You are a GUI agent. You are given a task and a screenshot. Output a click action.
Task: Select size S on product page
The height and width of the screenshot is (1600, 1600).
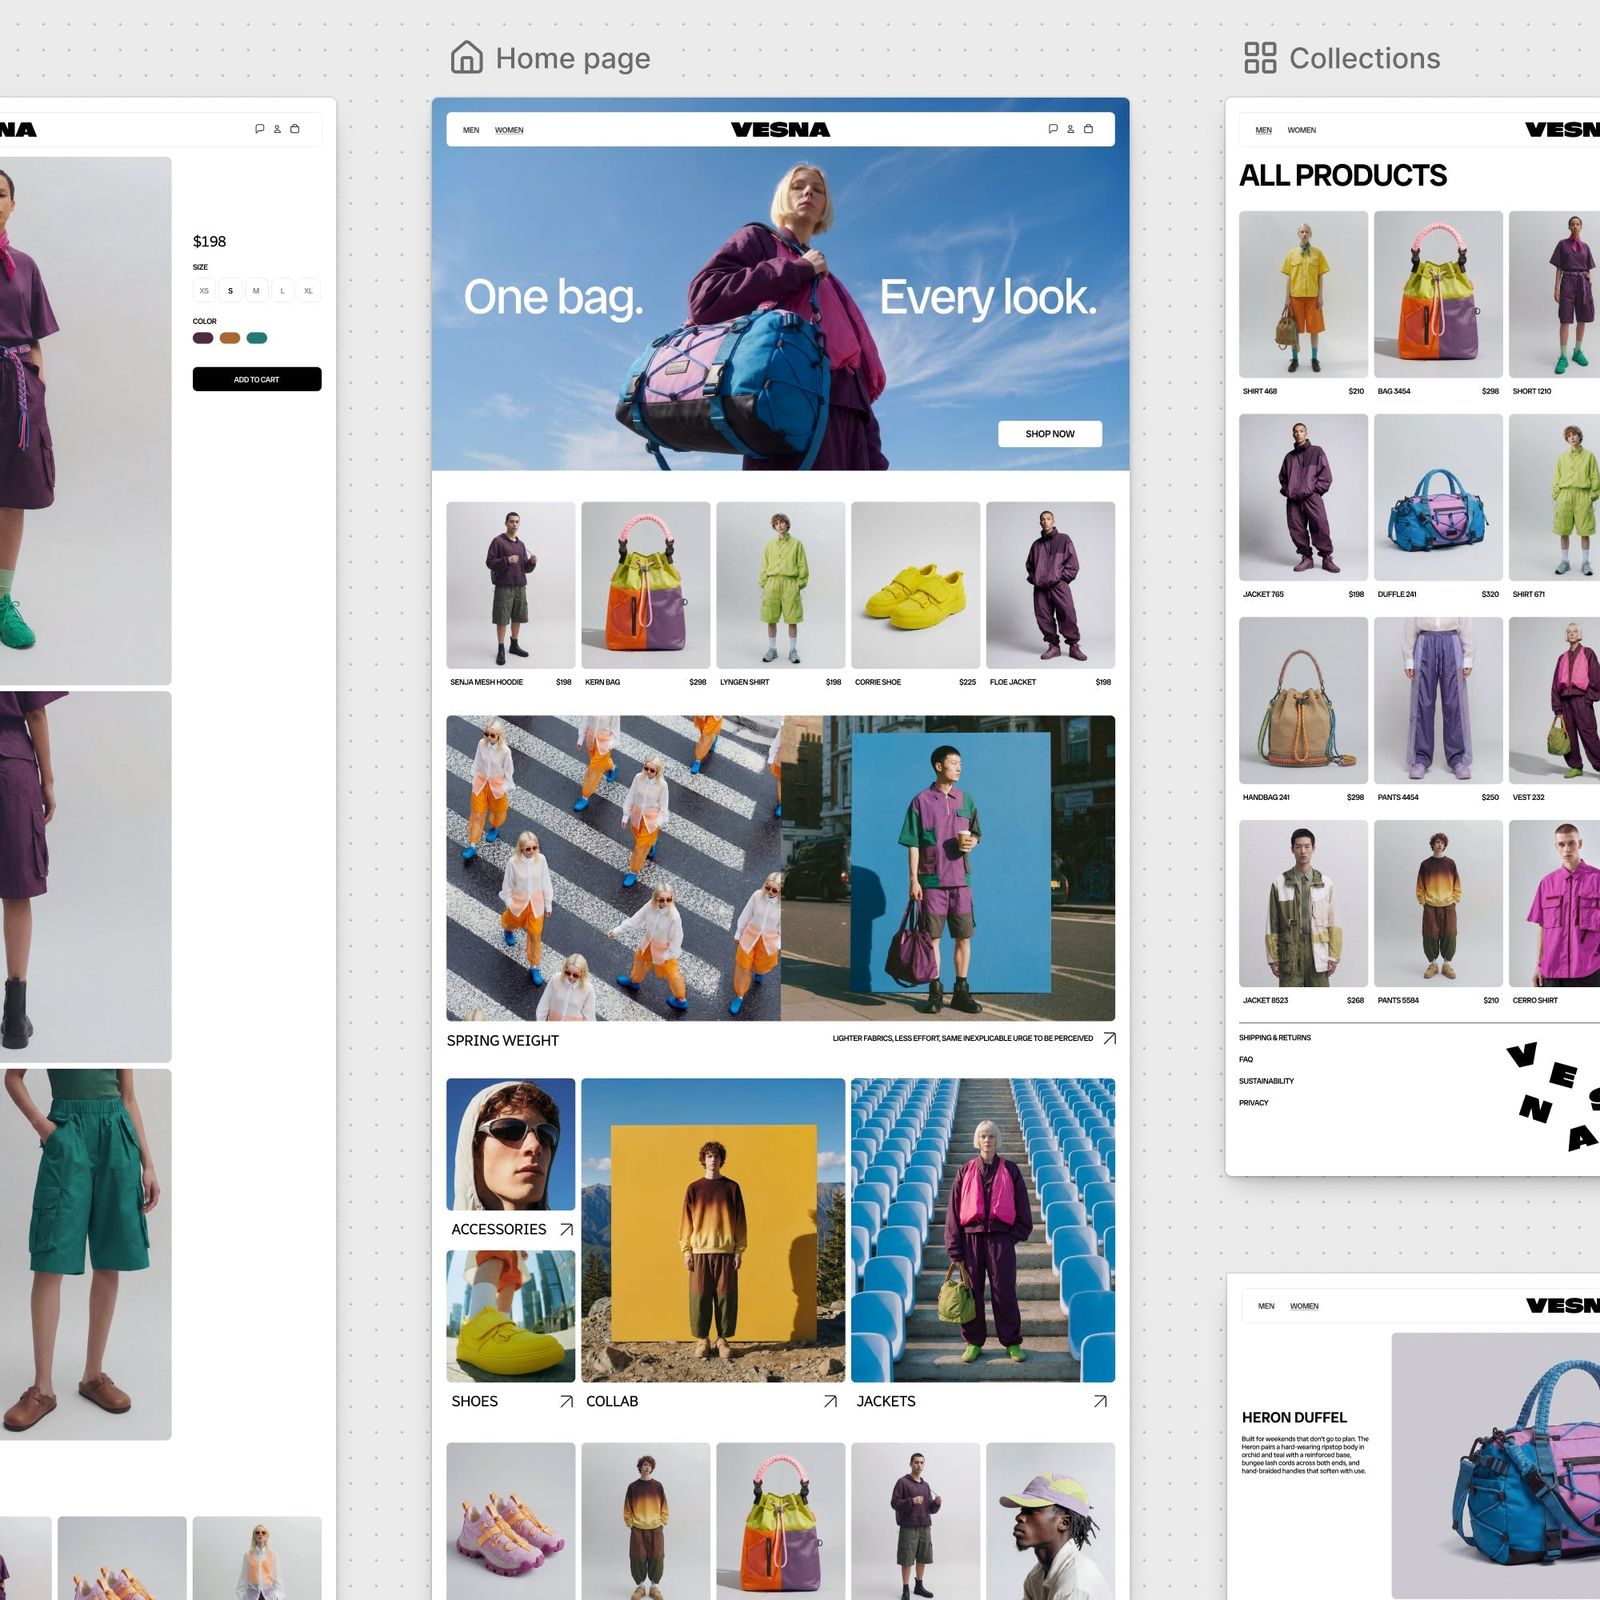tap(230, 291)
